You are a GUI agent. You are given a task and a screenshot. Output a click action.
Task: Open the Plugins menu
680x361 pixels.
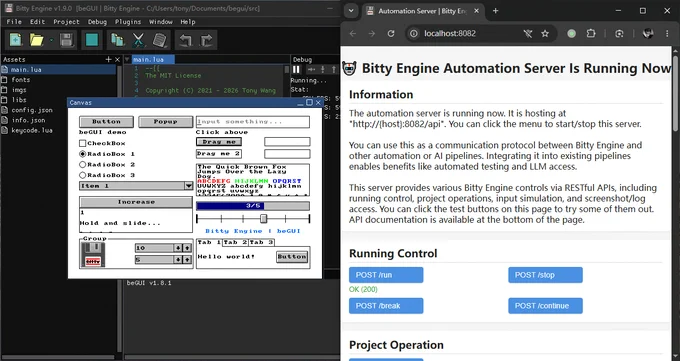pos(128,22)
